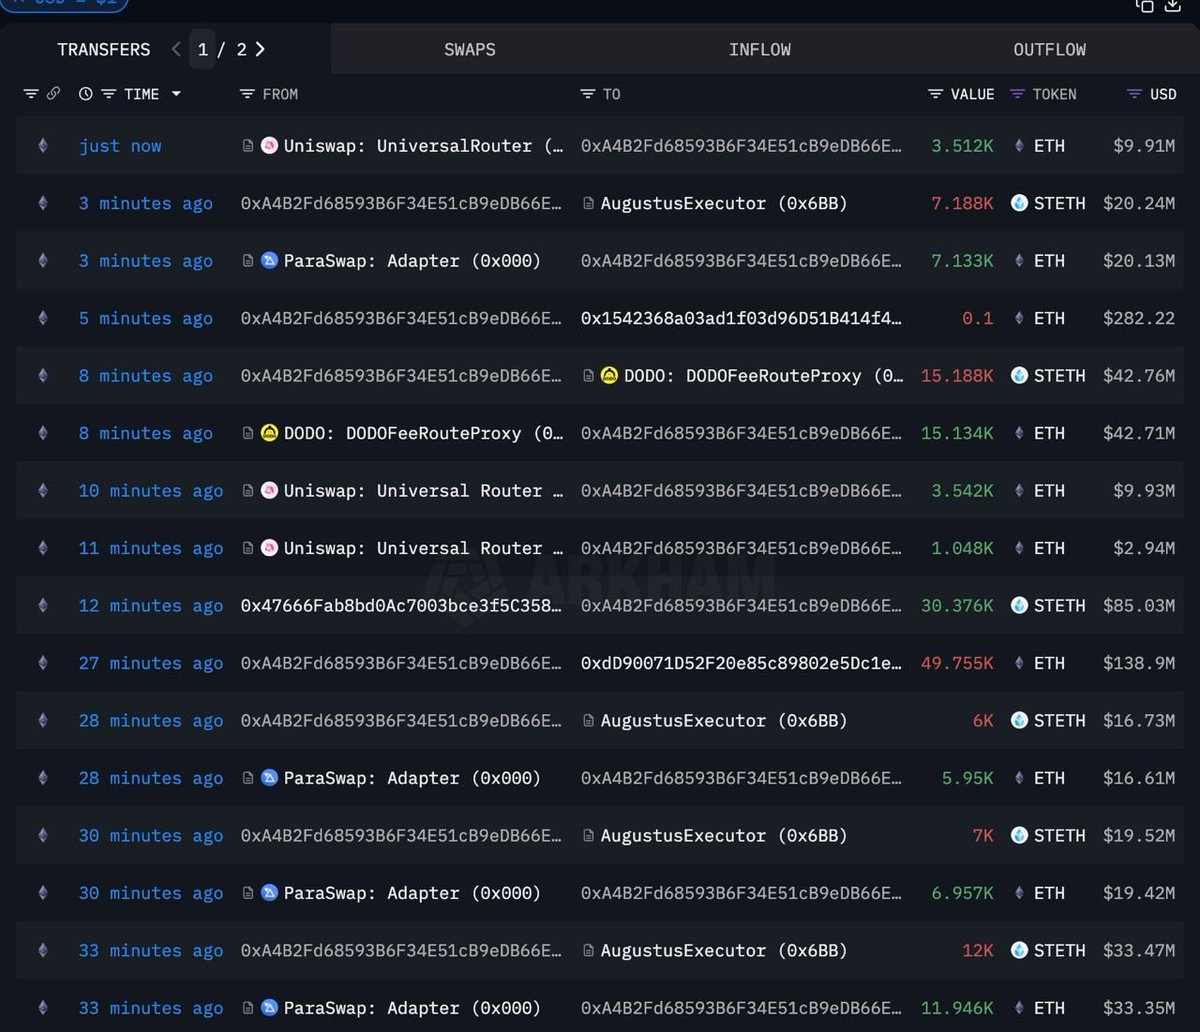Screen dimensions: 1200x1032
Task: Click the clock icon beside TIME
Action: [x=86, y=94]
